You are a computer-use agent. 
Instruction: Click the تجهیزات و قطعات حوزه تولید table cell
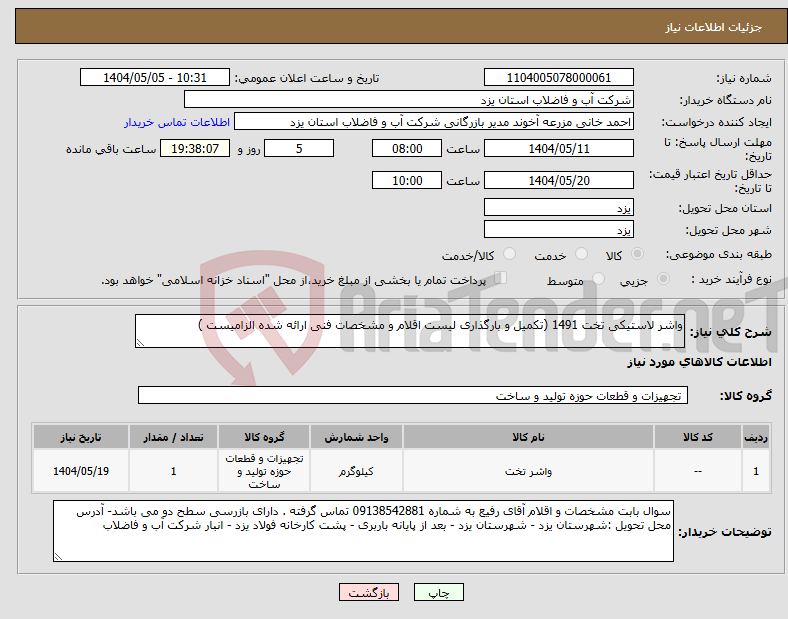click(x=264, y=471)
